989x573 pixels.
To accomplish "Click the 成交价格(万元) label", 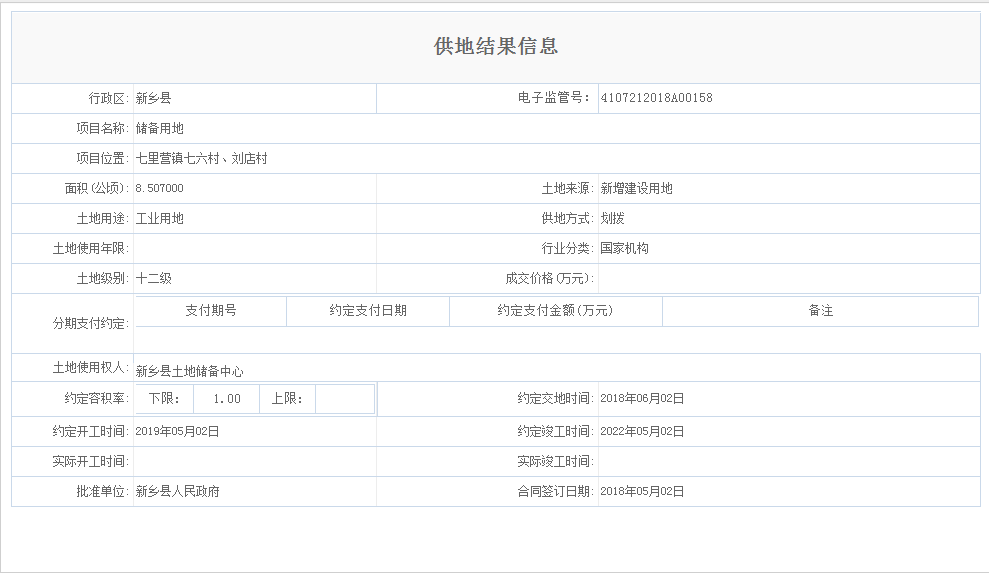I will coord(549,278).
